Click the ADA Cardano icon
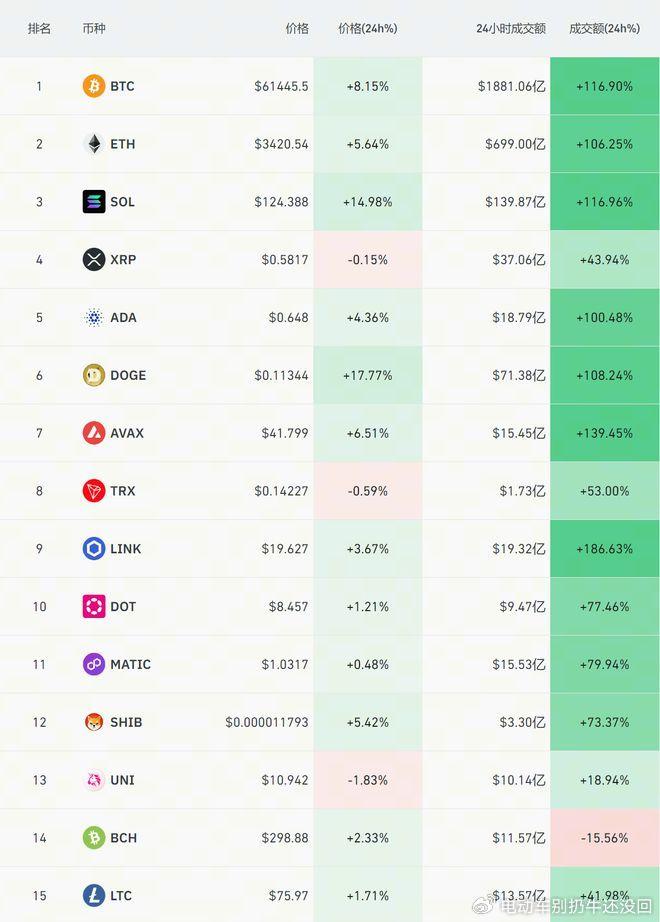 94,318
